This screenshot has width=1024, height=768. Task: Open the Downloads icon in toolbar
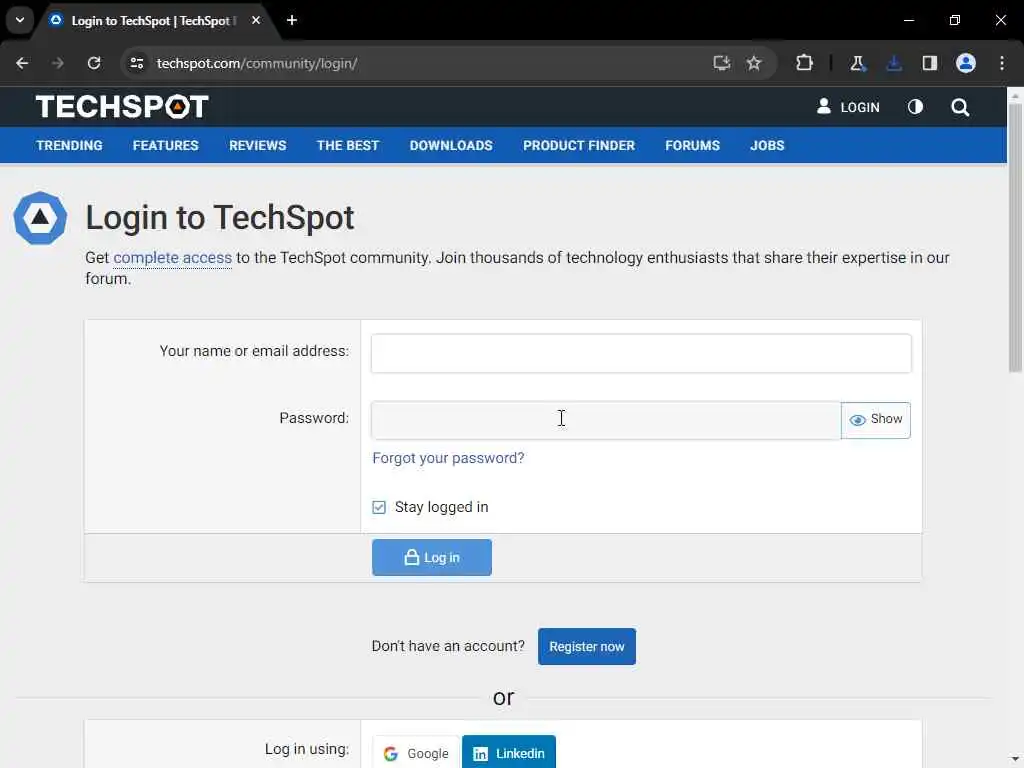click(894, 63)
